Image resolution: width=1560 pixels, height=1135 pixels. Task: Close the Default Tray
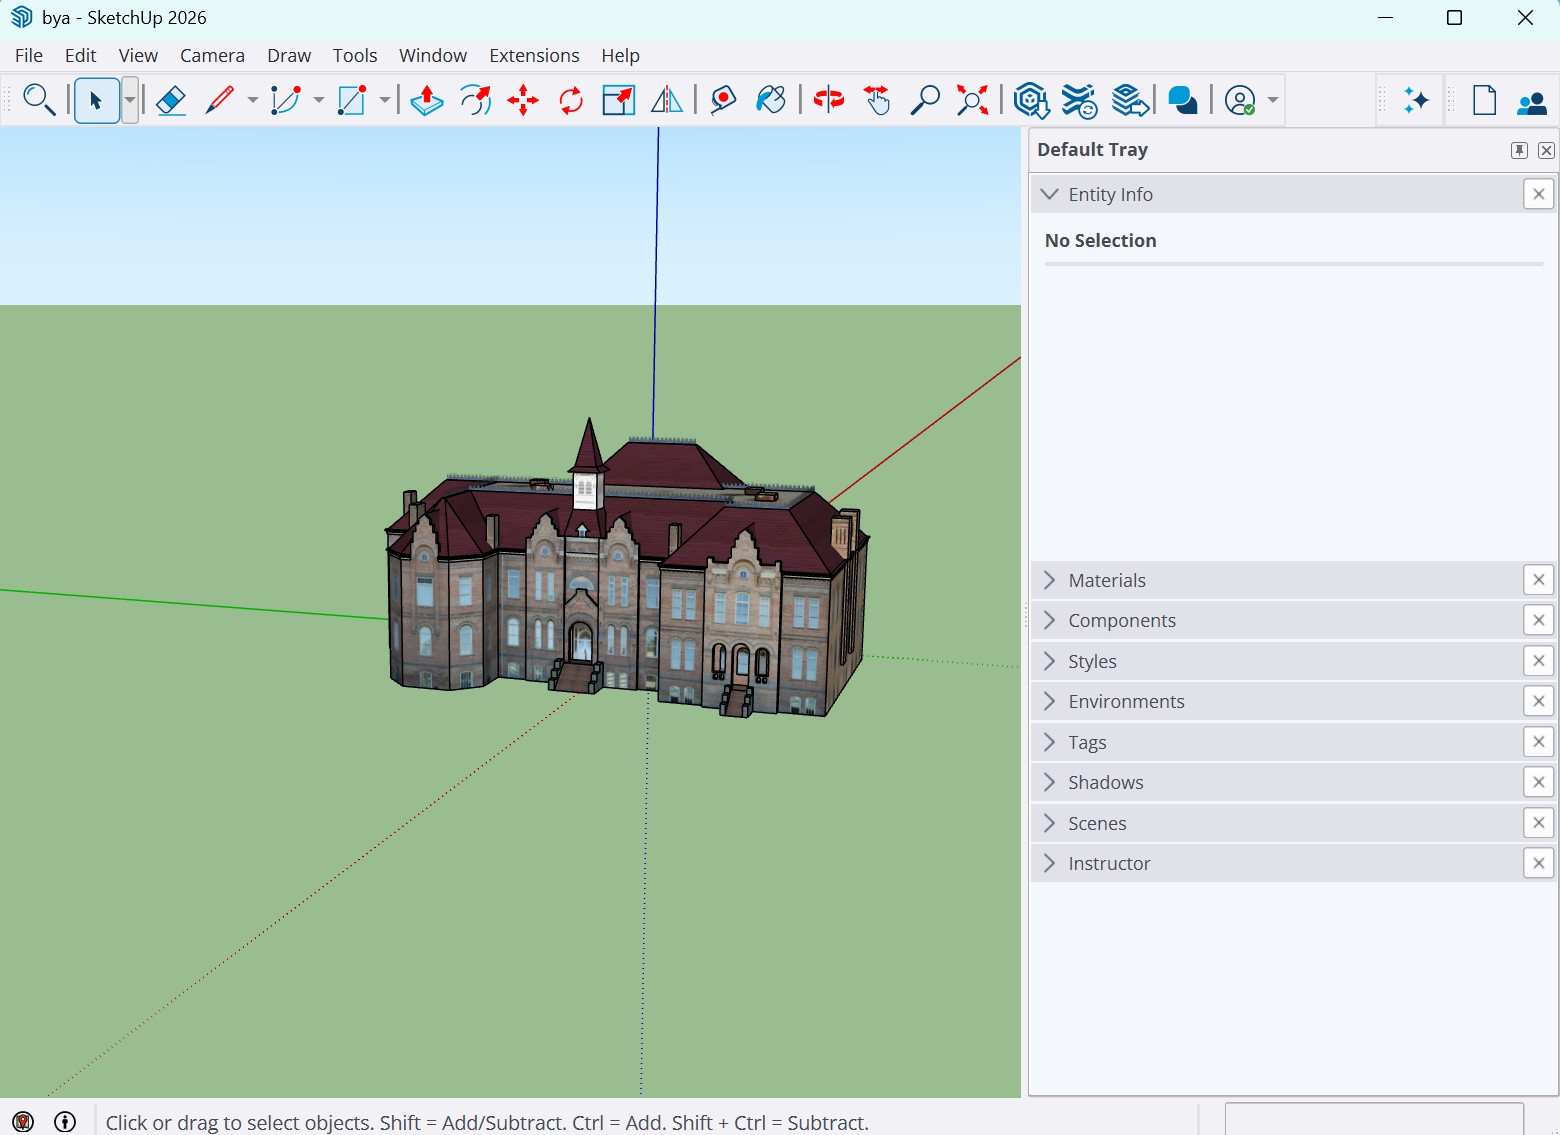point(1546,150)
